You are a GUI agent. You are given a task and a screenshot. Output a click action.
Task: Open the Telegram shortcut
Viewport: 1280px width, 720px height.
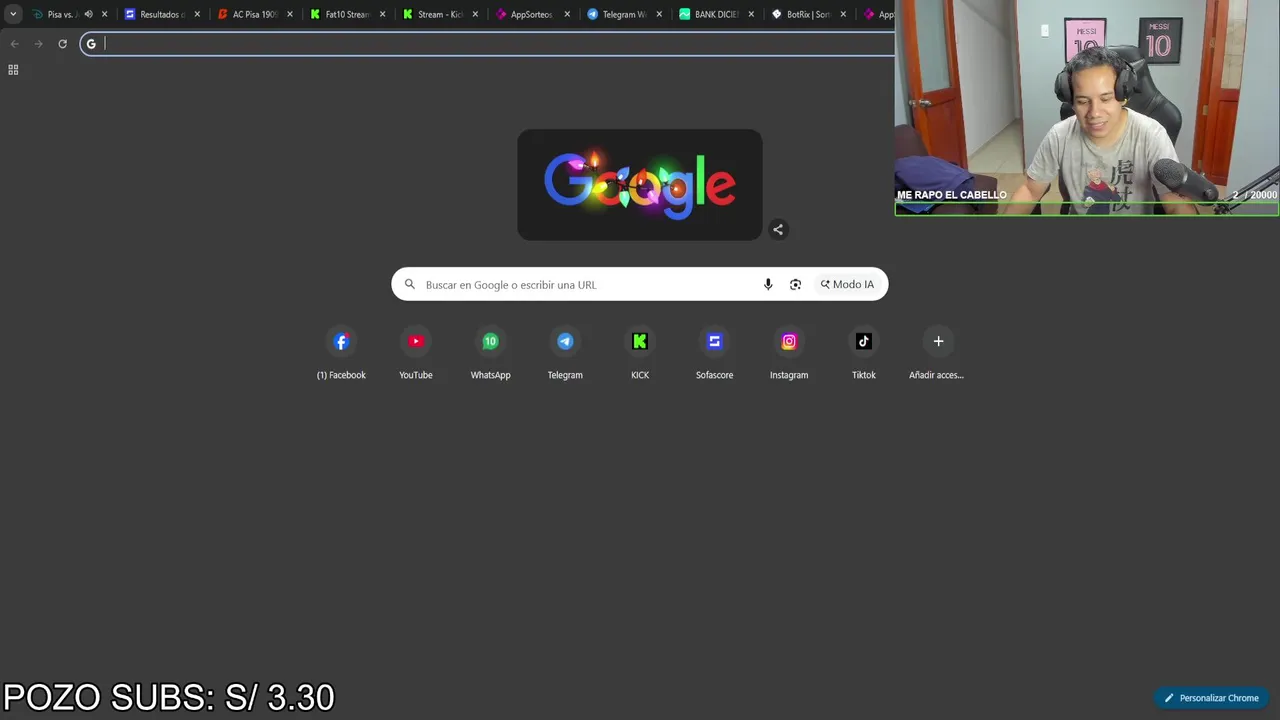565,354
